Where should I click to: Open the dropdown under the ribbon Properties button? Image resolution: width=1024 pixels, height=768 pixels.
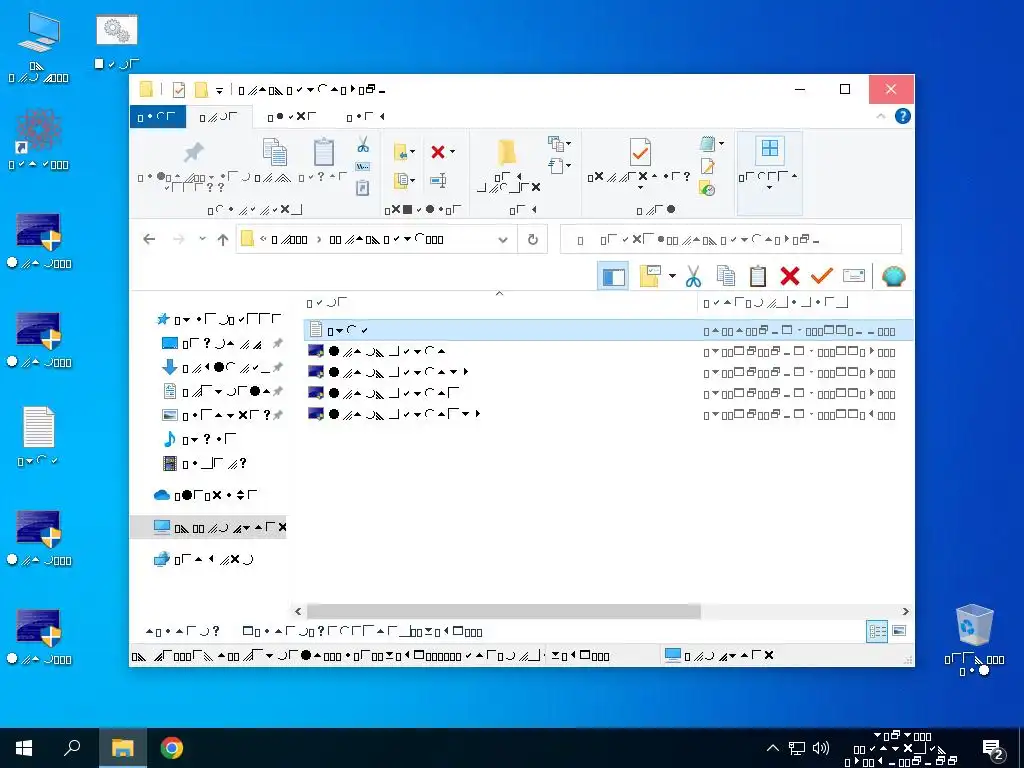[640, 187]
